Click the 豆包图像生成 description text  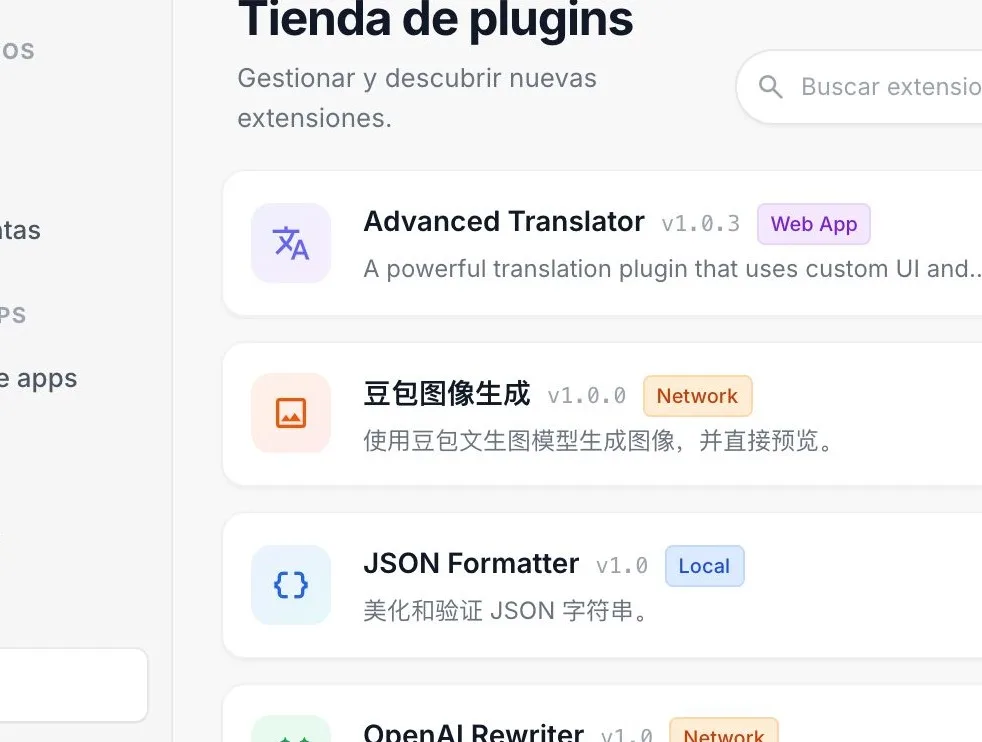[598, 441]
